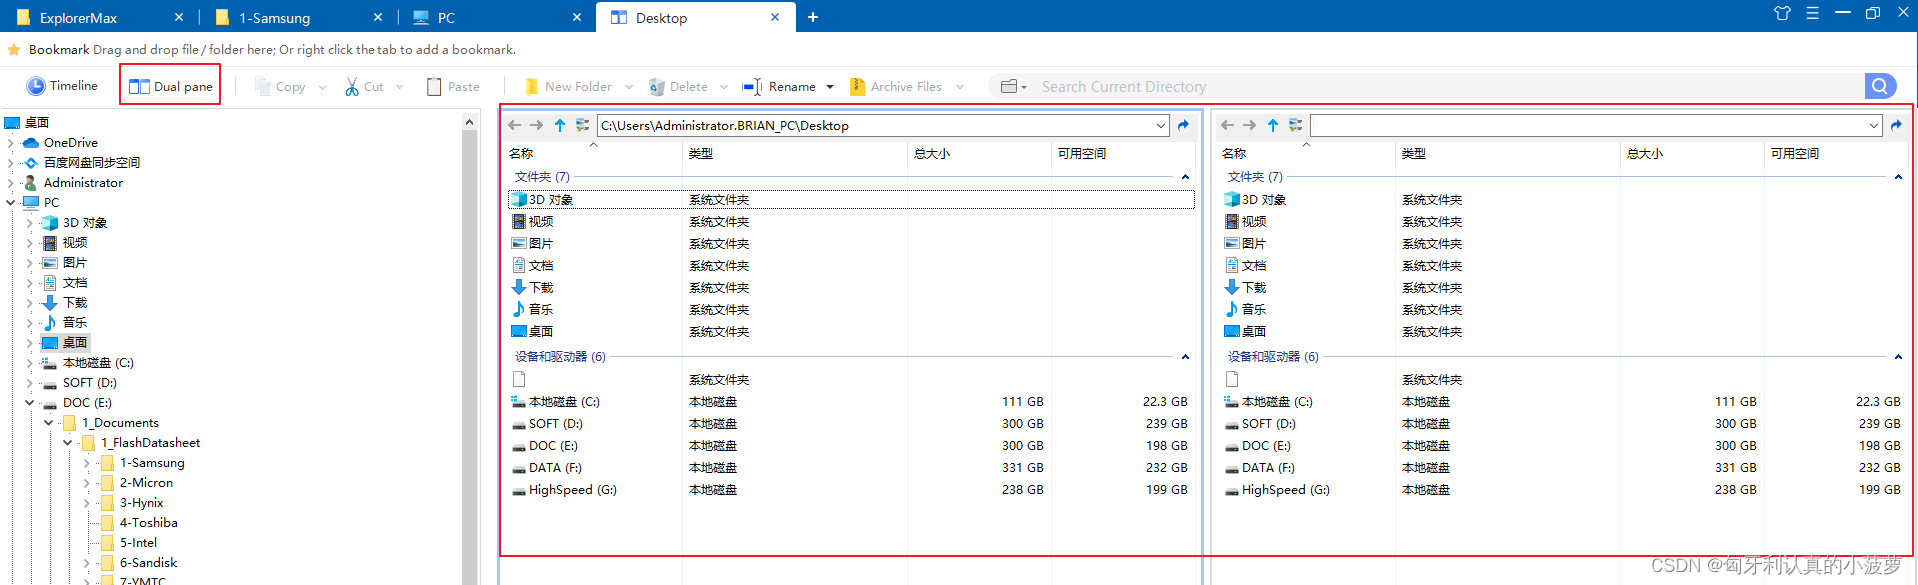Select 6-Sandisk folder in the tree
1918x585 pixels.
pyautogui.click(x=148, y=563)
